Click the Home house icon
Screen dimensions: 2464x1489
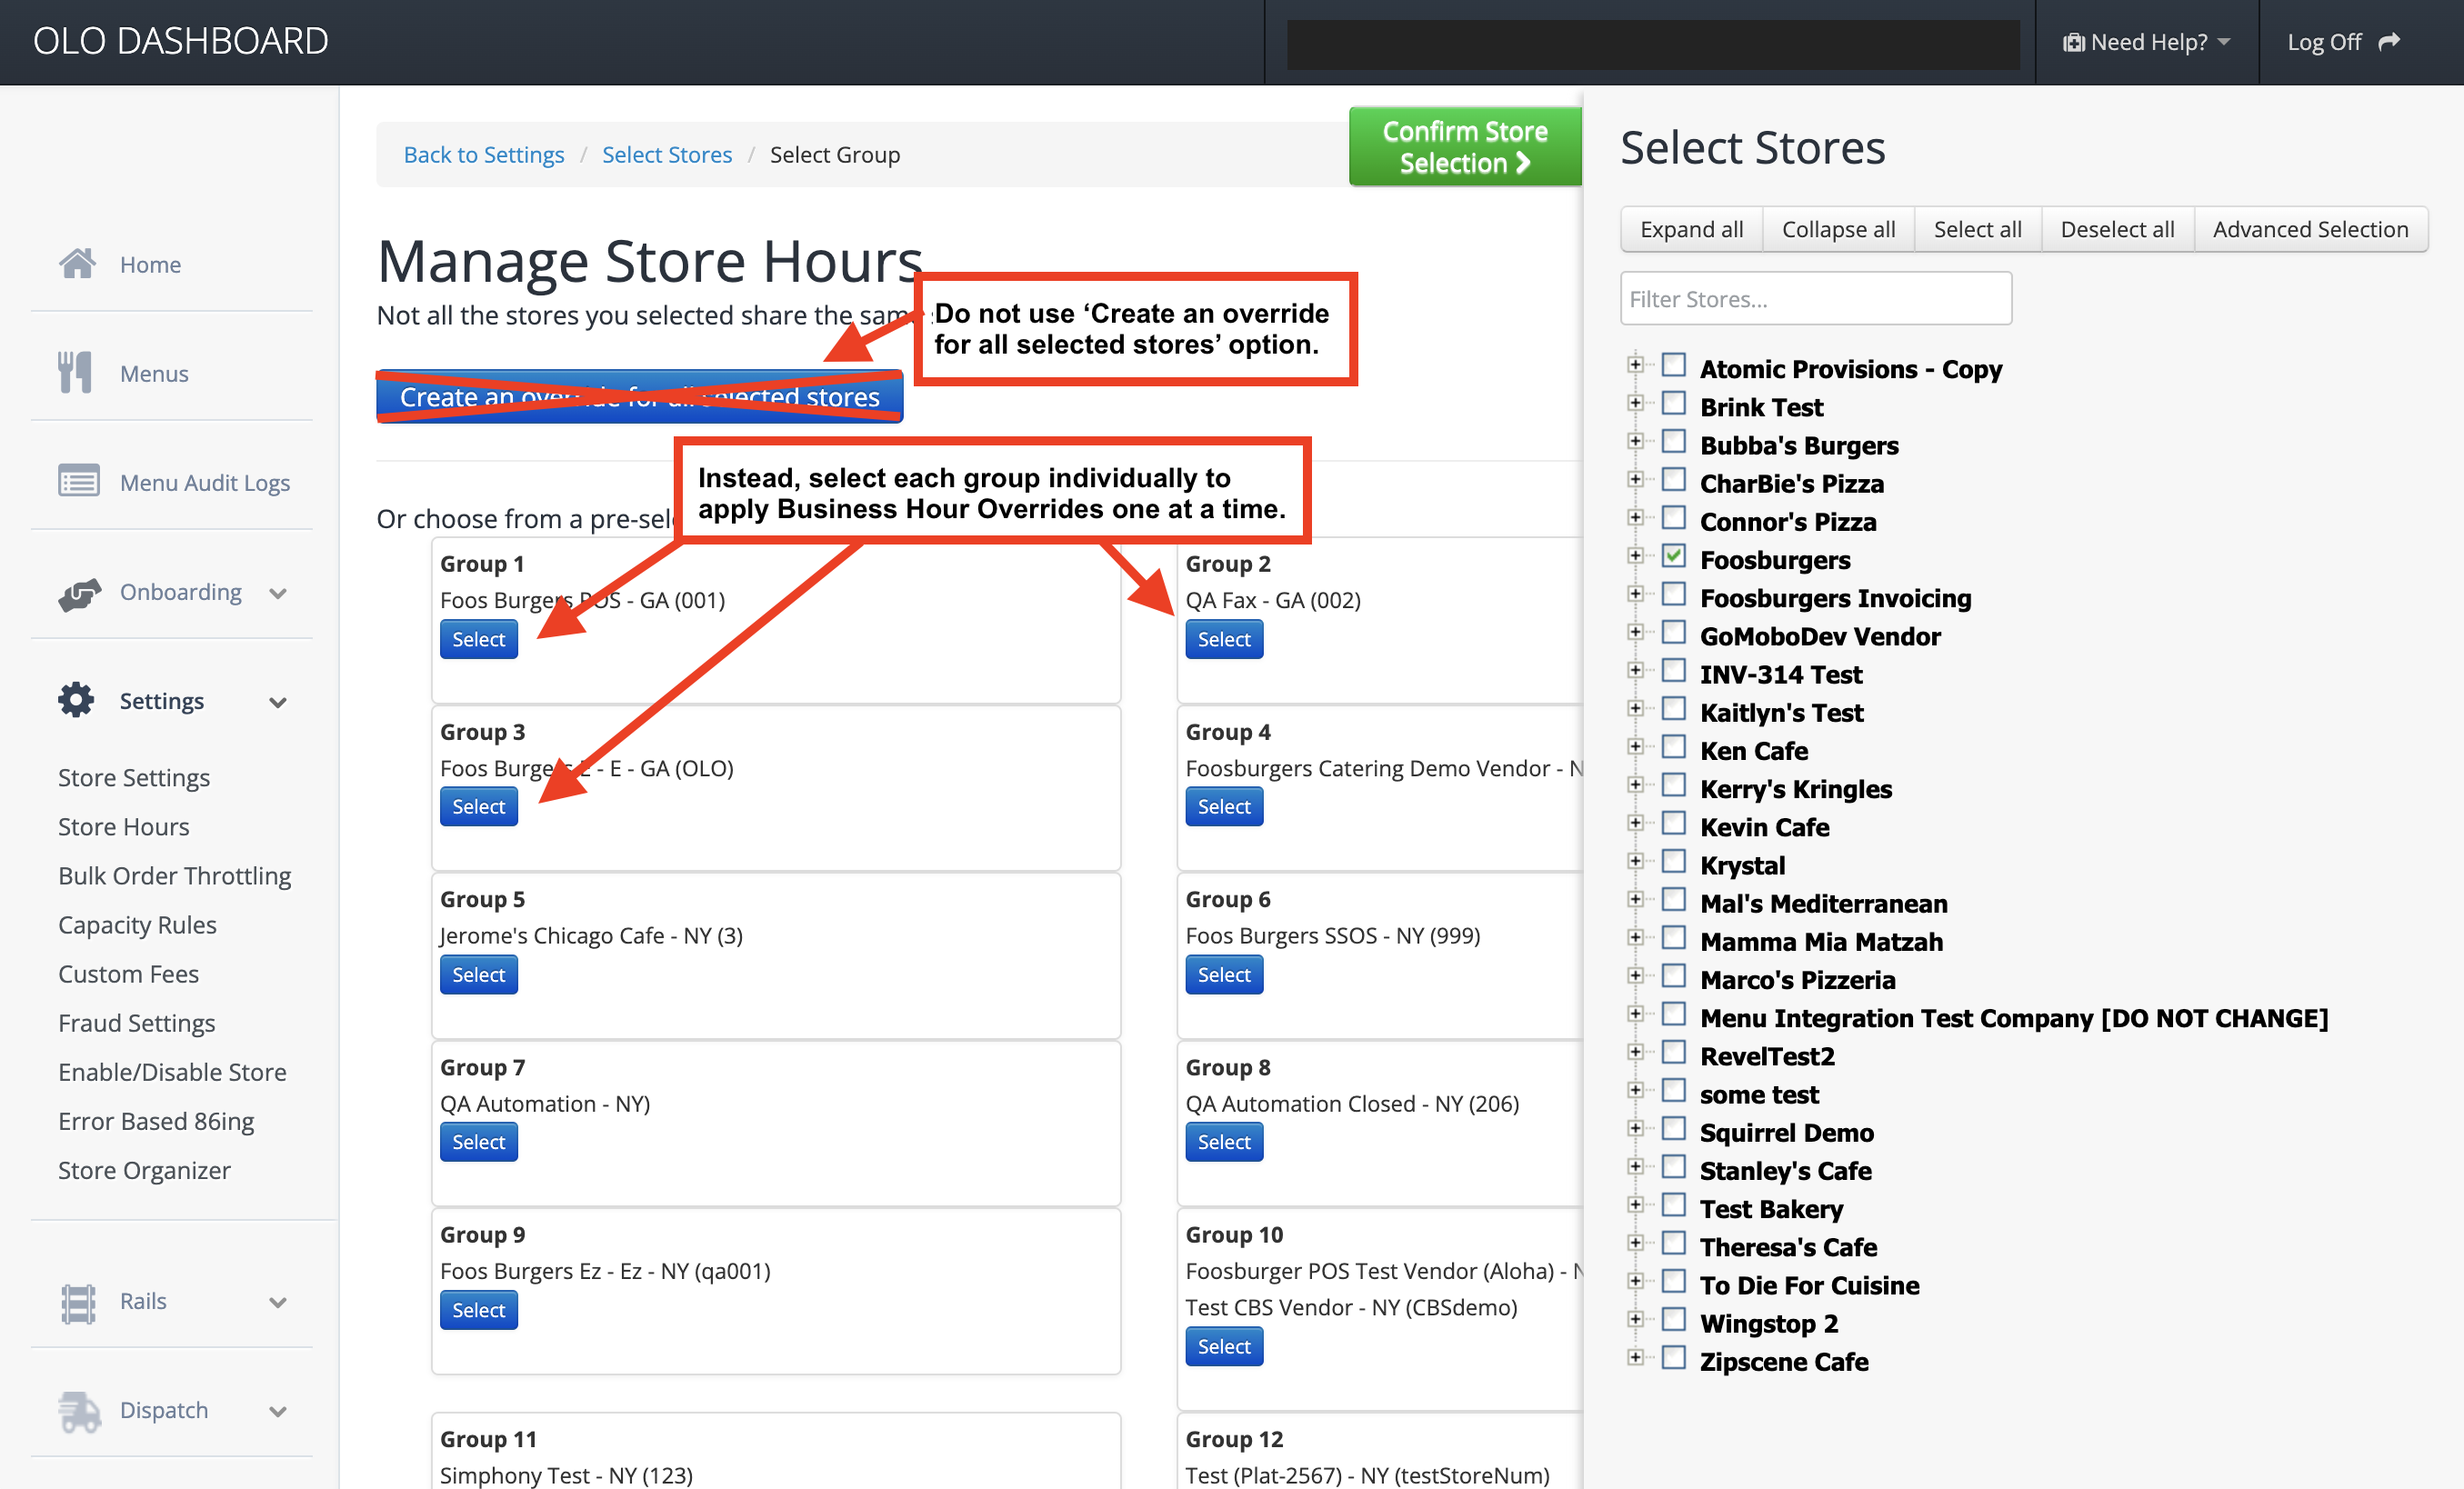pyautogui.click(x=77, y=264)
